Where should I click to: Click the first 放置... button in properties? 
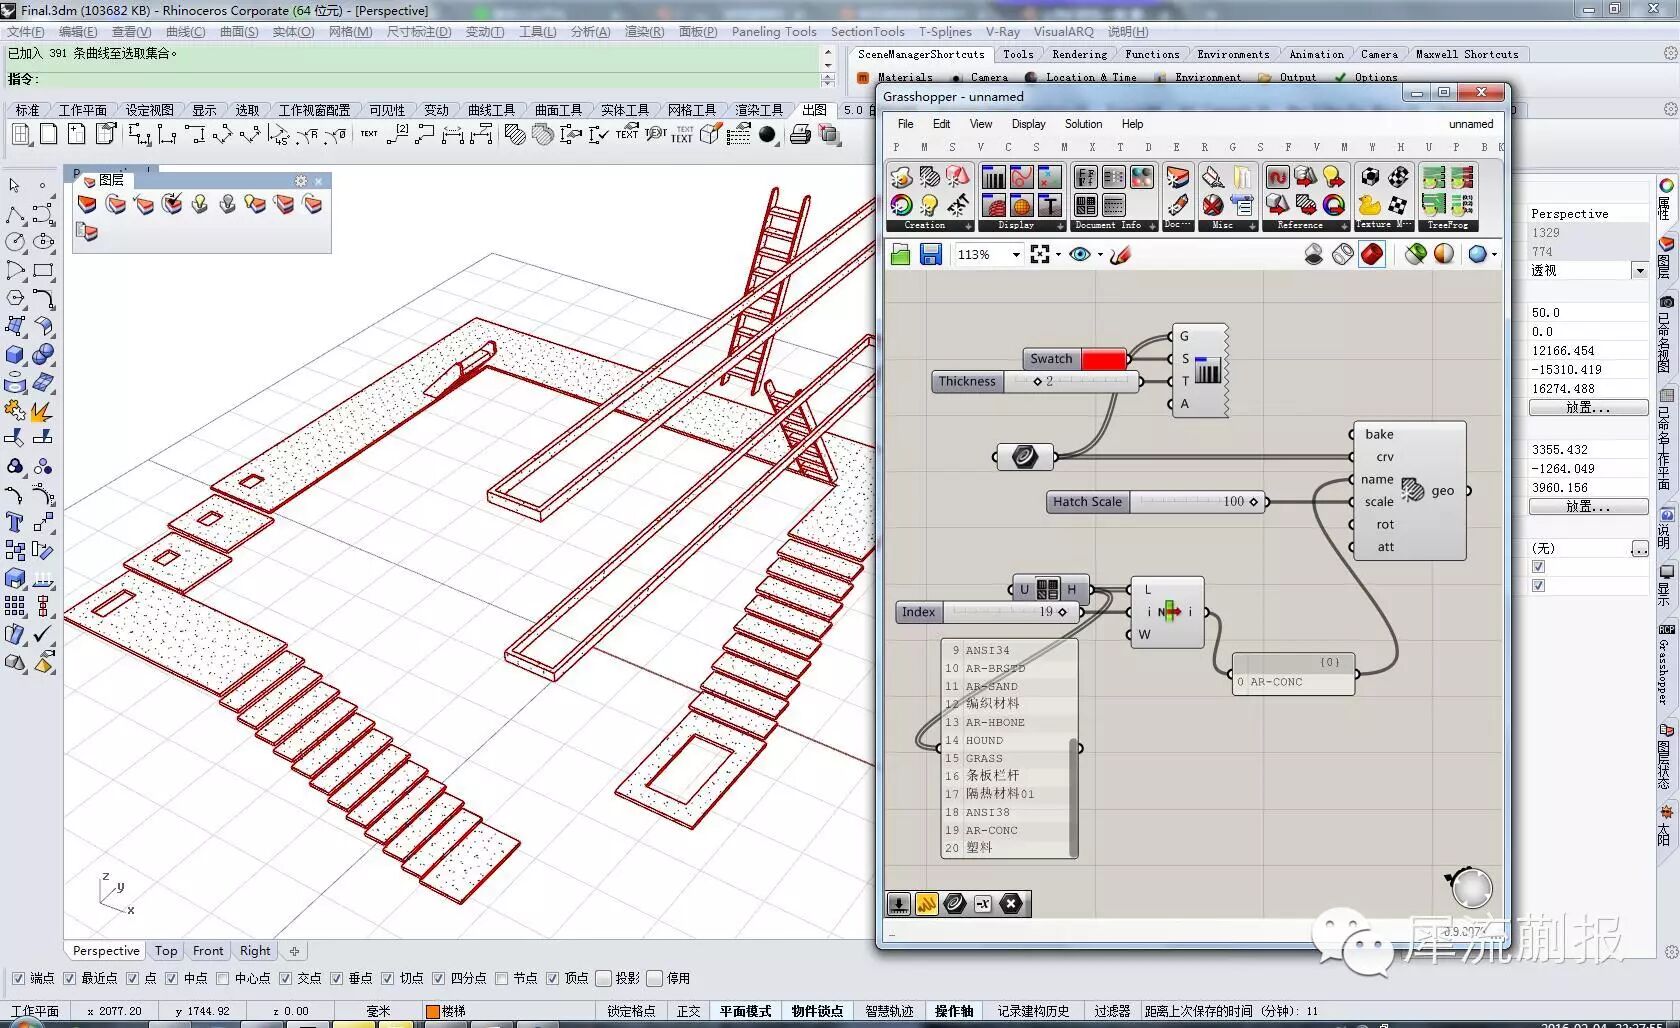pyautogui.click(x=1588, y=408)
